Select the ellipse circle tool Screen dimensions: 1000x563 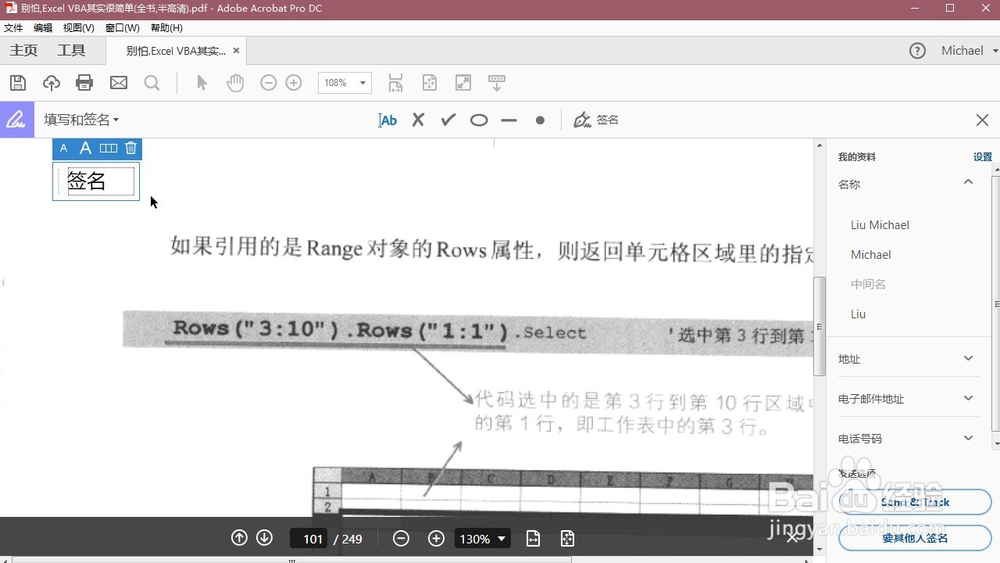[479, 120]
